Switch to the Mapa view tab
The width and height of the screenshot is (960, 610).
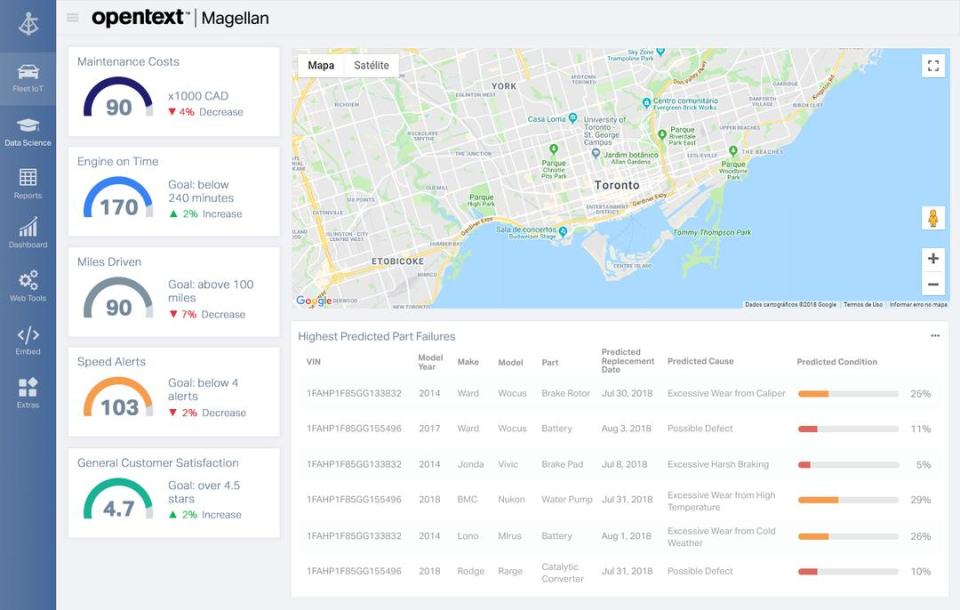[x=320, y=64]
